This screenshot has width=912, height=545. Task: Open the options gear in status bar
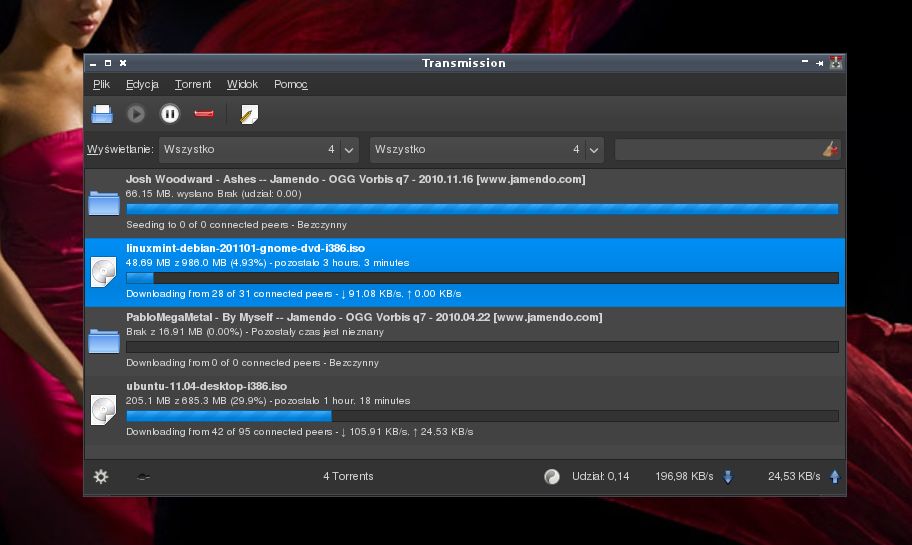[101, 477]
